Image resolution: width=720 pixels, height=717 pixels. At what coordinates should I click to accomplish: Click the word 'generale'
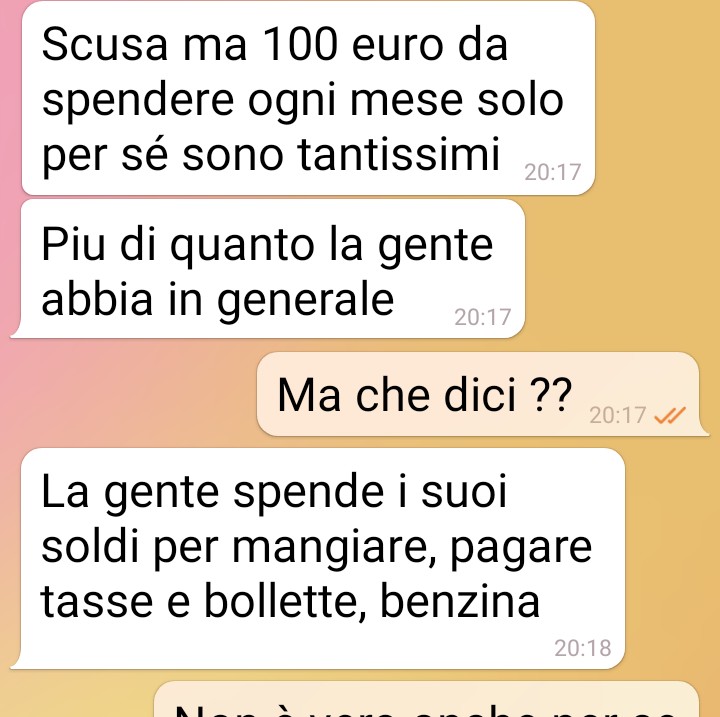pyautogui.click(x=305, y=301)
